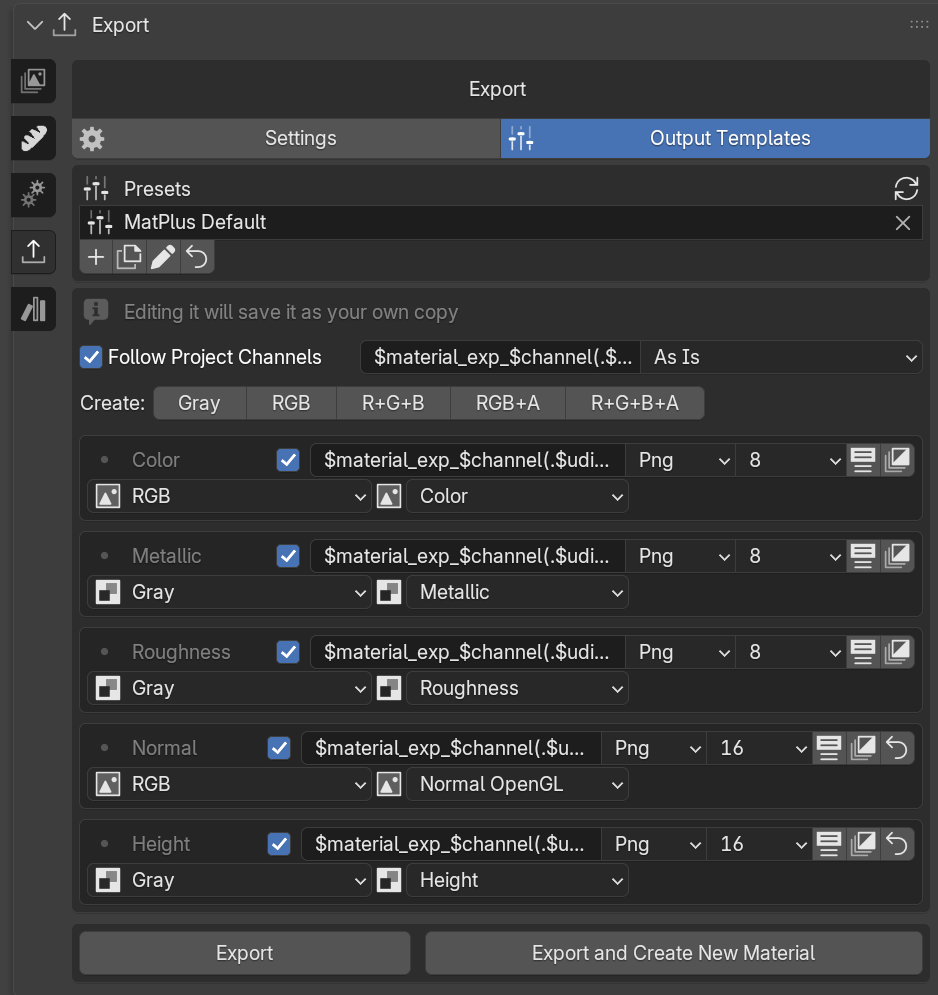This screenshot has width=938, height=995.
Task: Create an R+G+B+A output
Action: coord(635,403)
